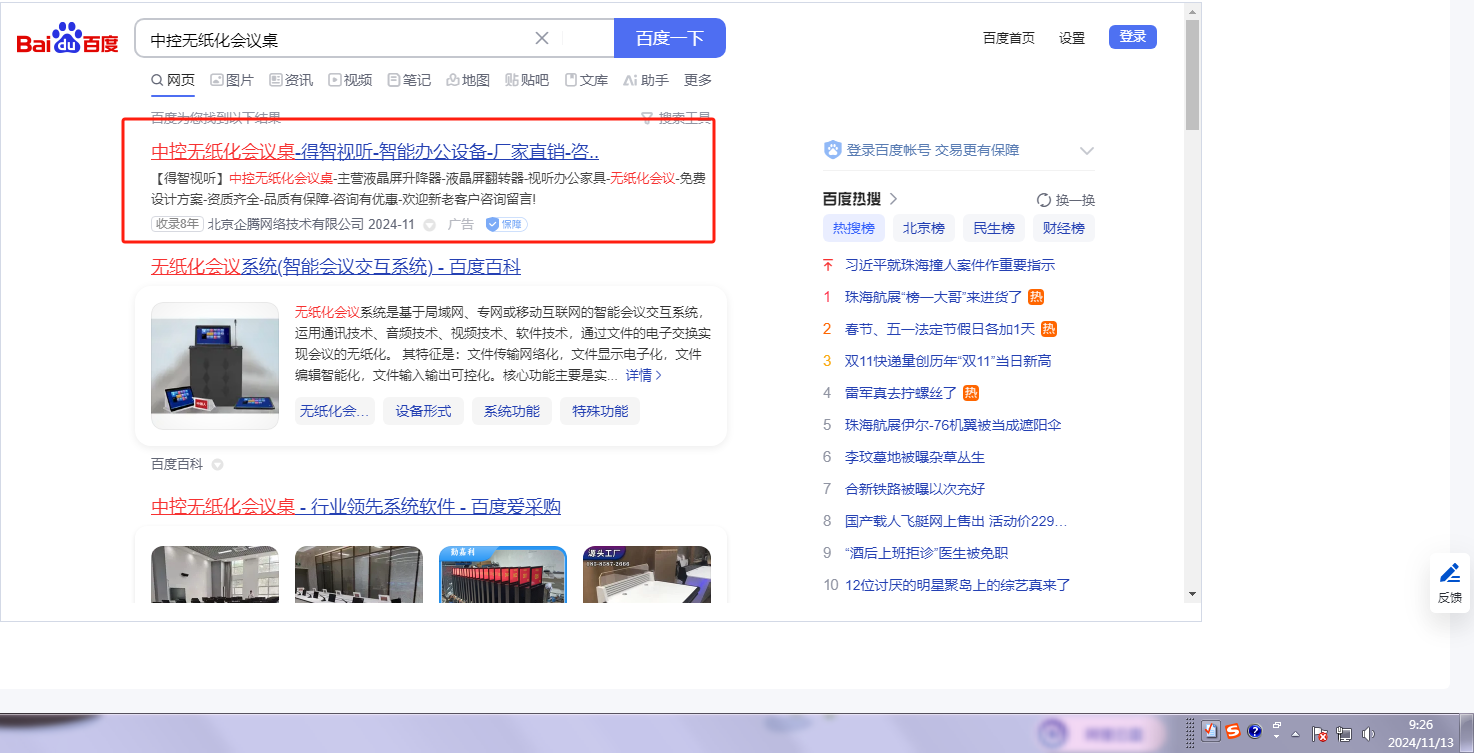Screen dimensions: 1474x753
Task: Click the 换一换 refresh icon in hot search
Action: [1043, 200]
